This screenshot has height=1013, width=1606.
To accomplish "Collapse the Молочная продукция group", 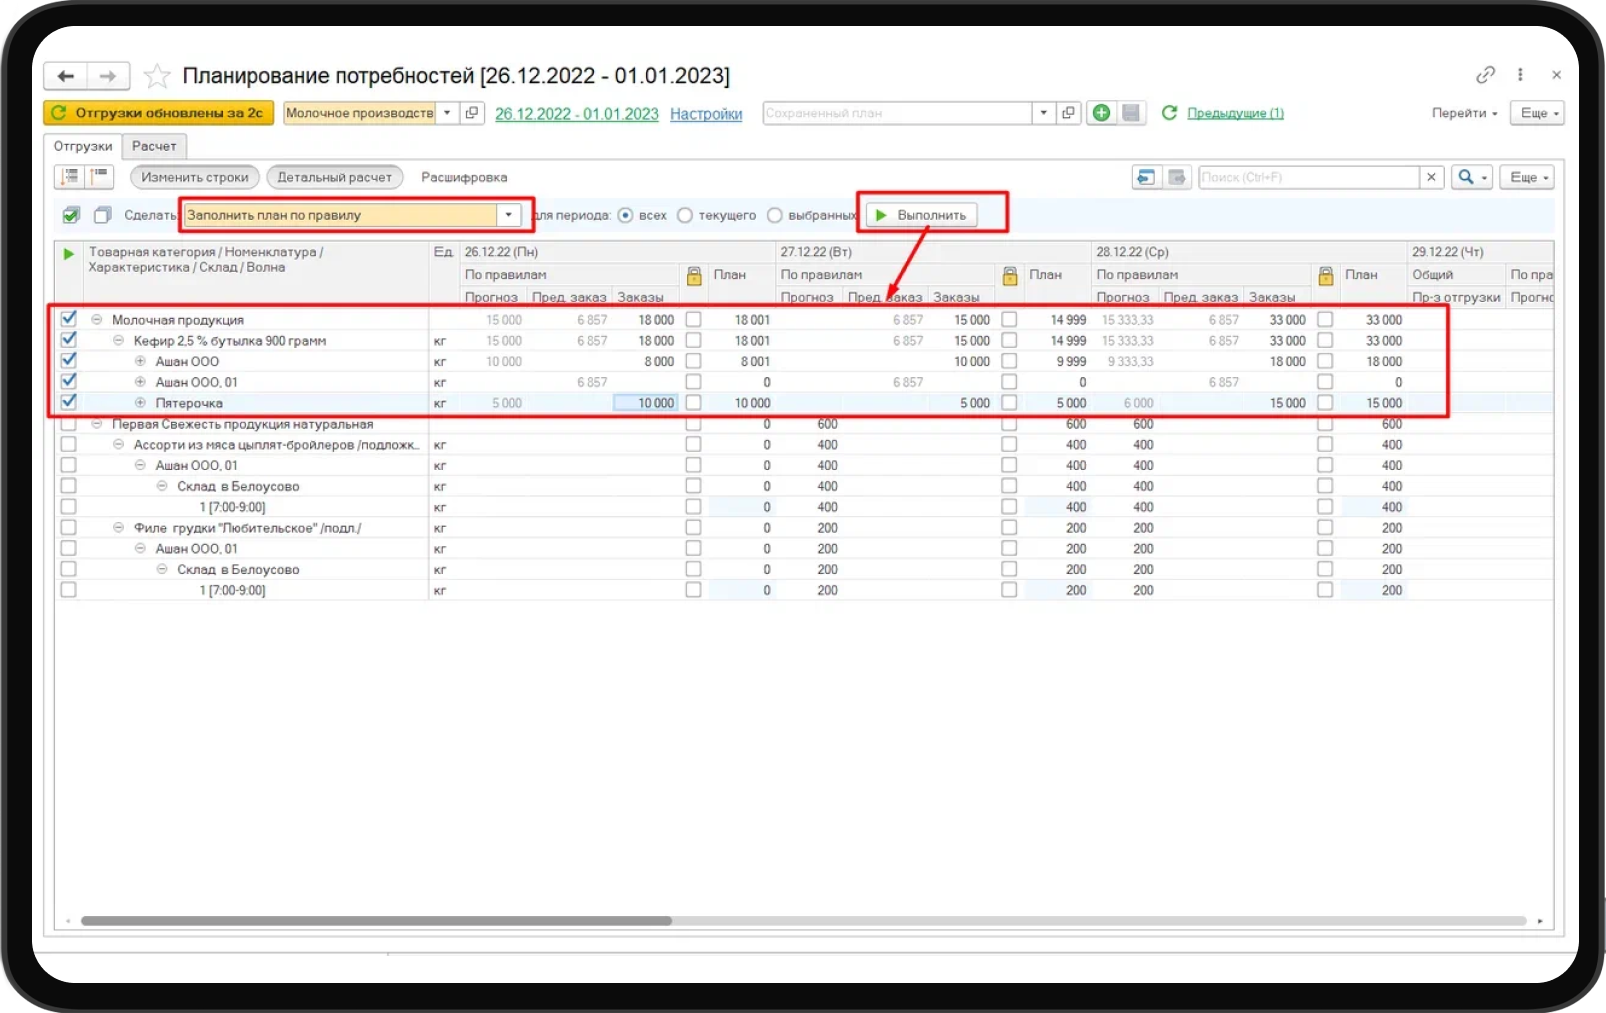I will click(x=97, y=320).
